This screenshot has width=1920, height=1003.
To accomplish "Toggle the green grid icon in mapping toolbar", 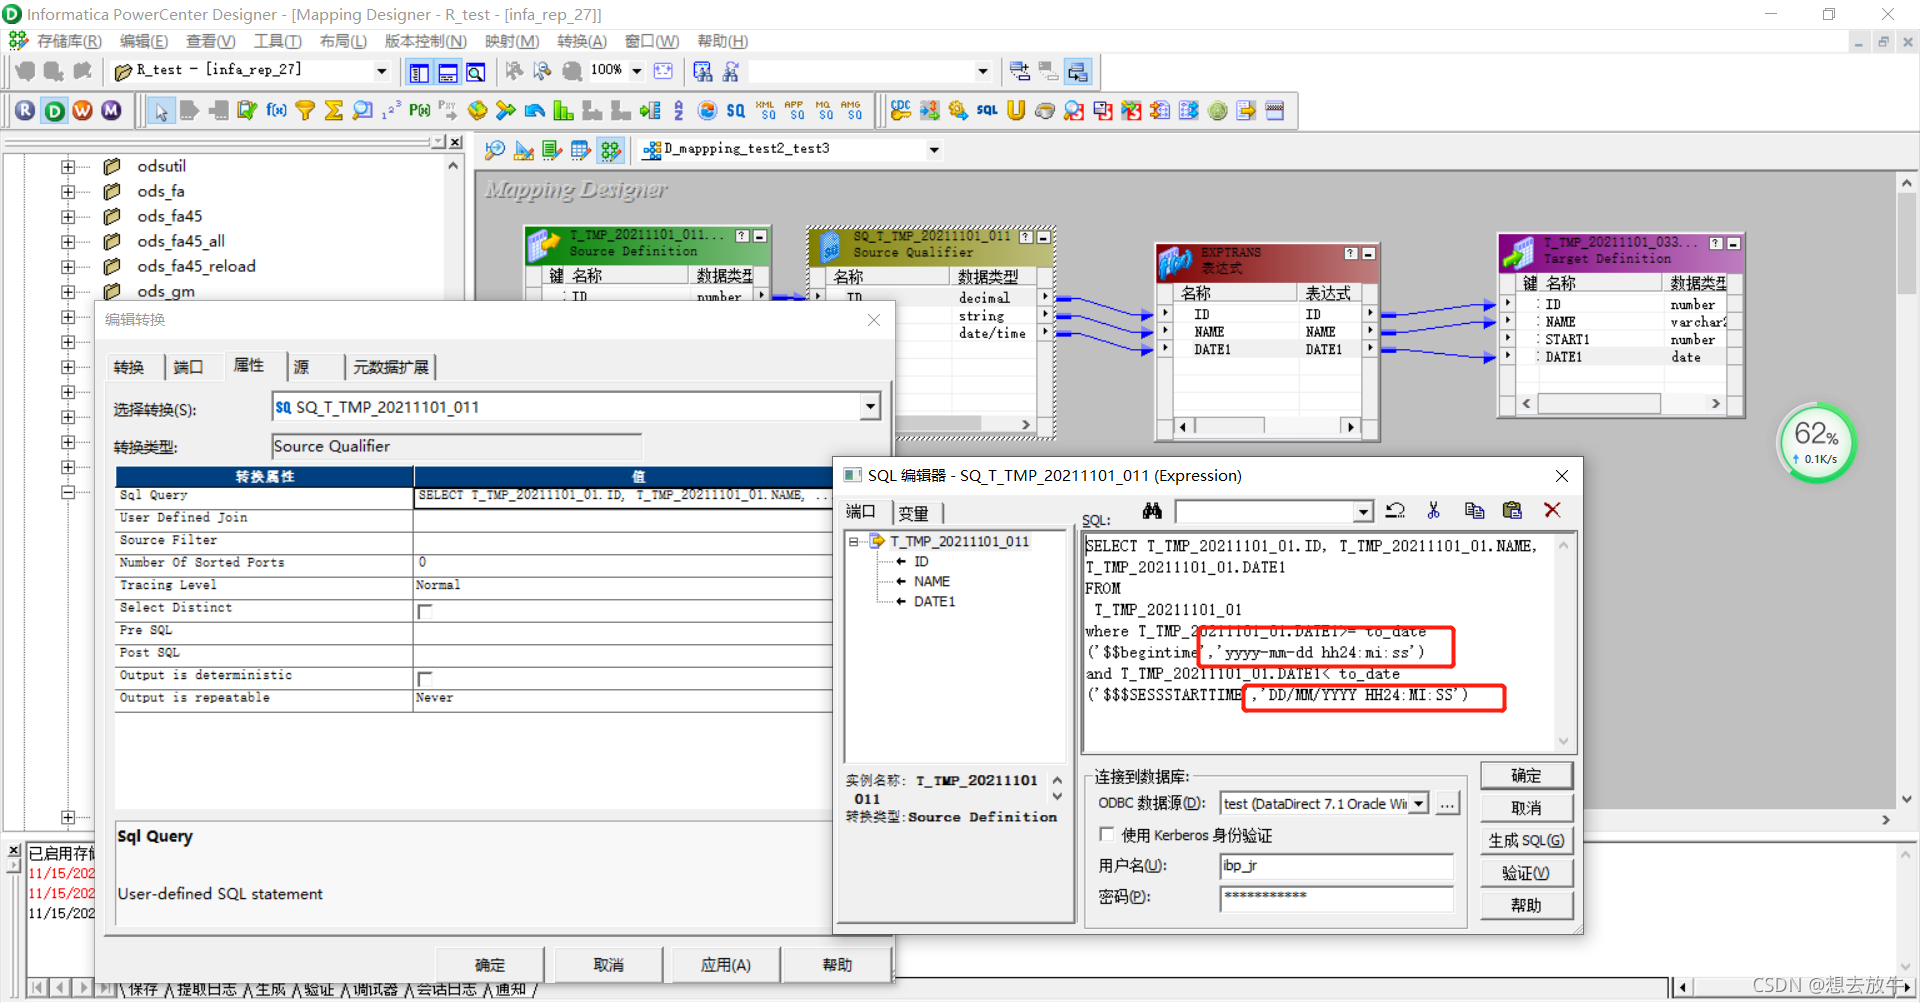I will click(610, 150).
